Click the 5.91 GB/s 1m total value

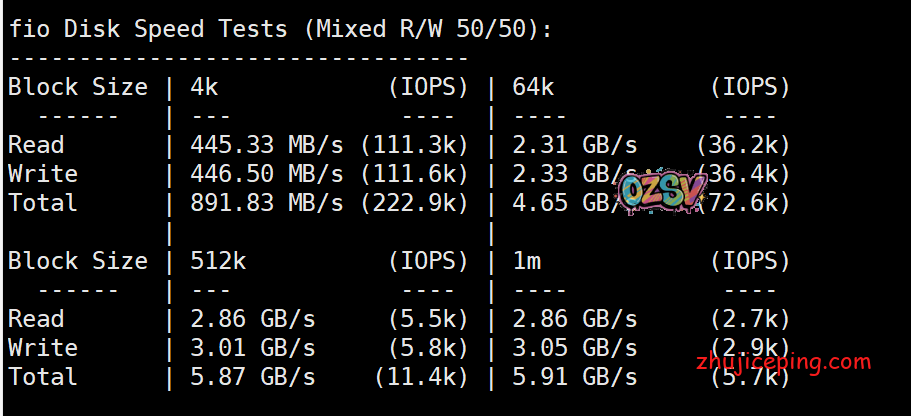click(x=574, y=377)
